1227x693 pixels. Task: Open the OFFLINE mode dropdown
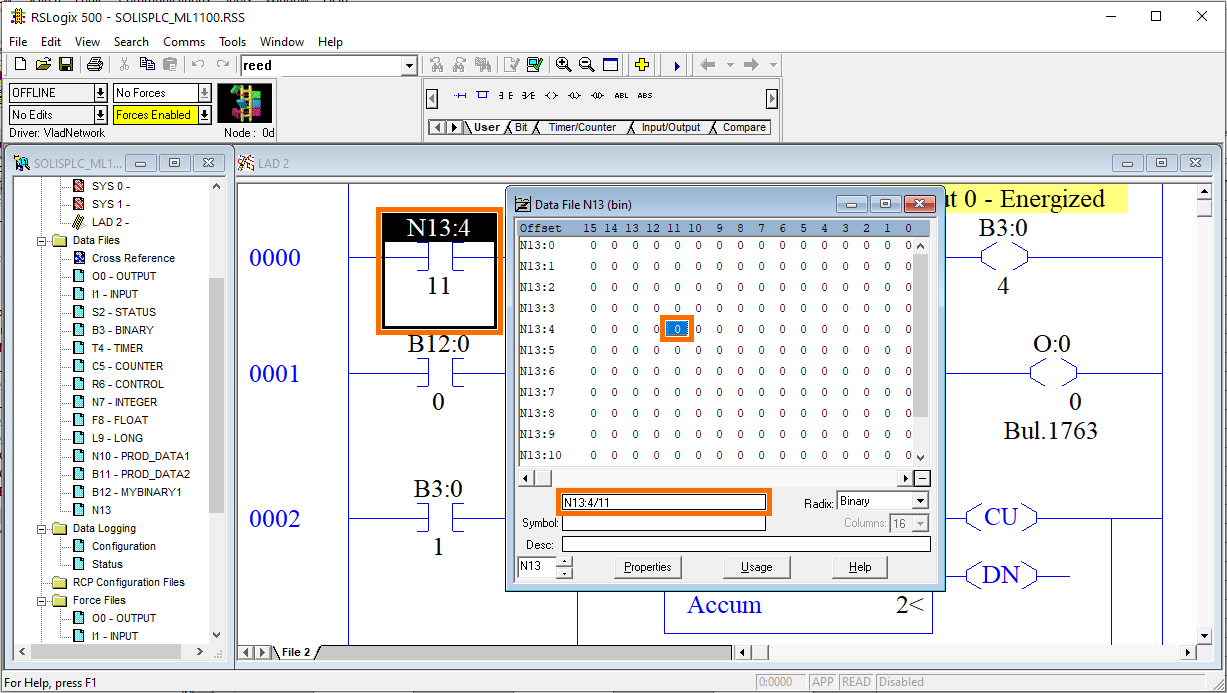coord(100,93)
